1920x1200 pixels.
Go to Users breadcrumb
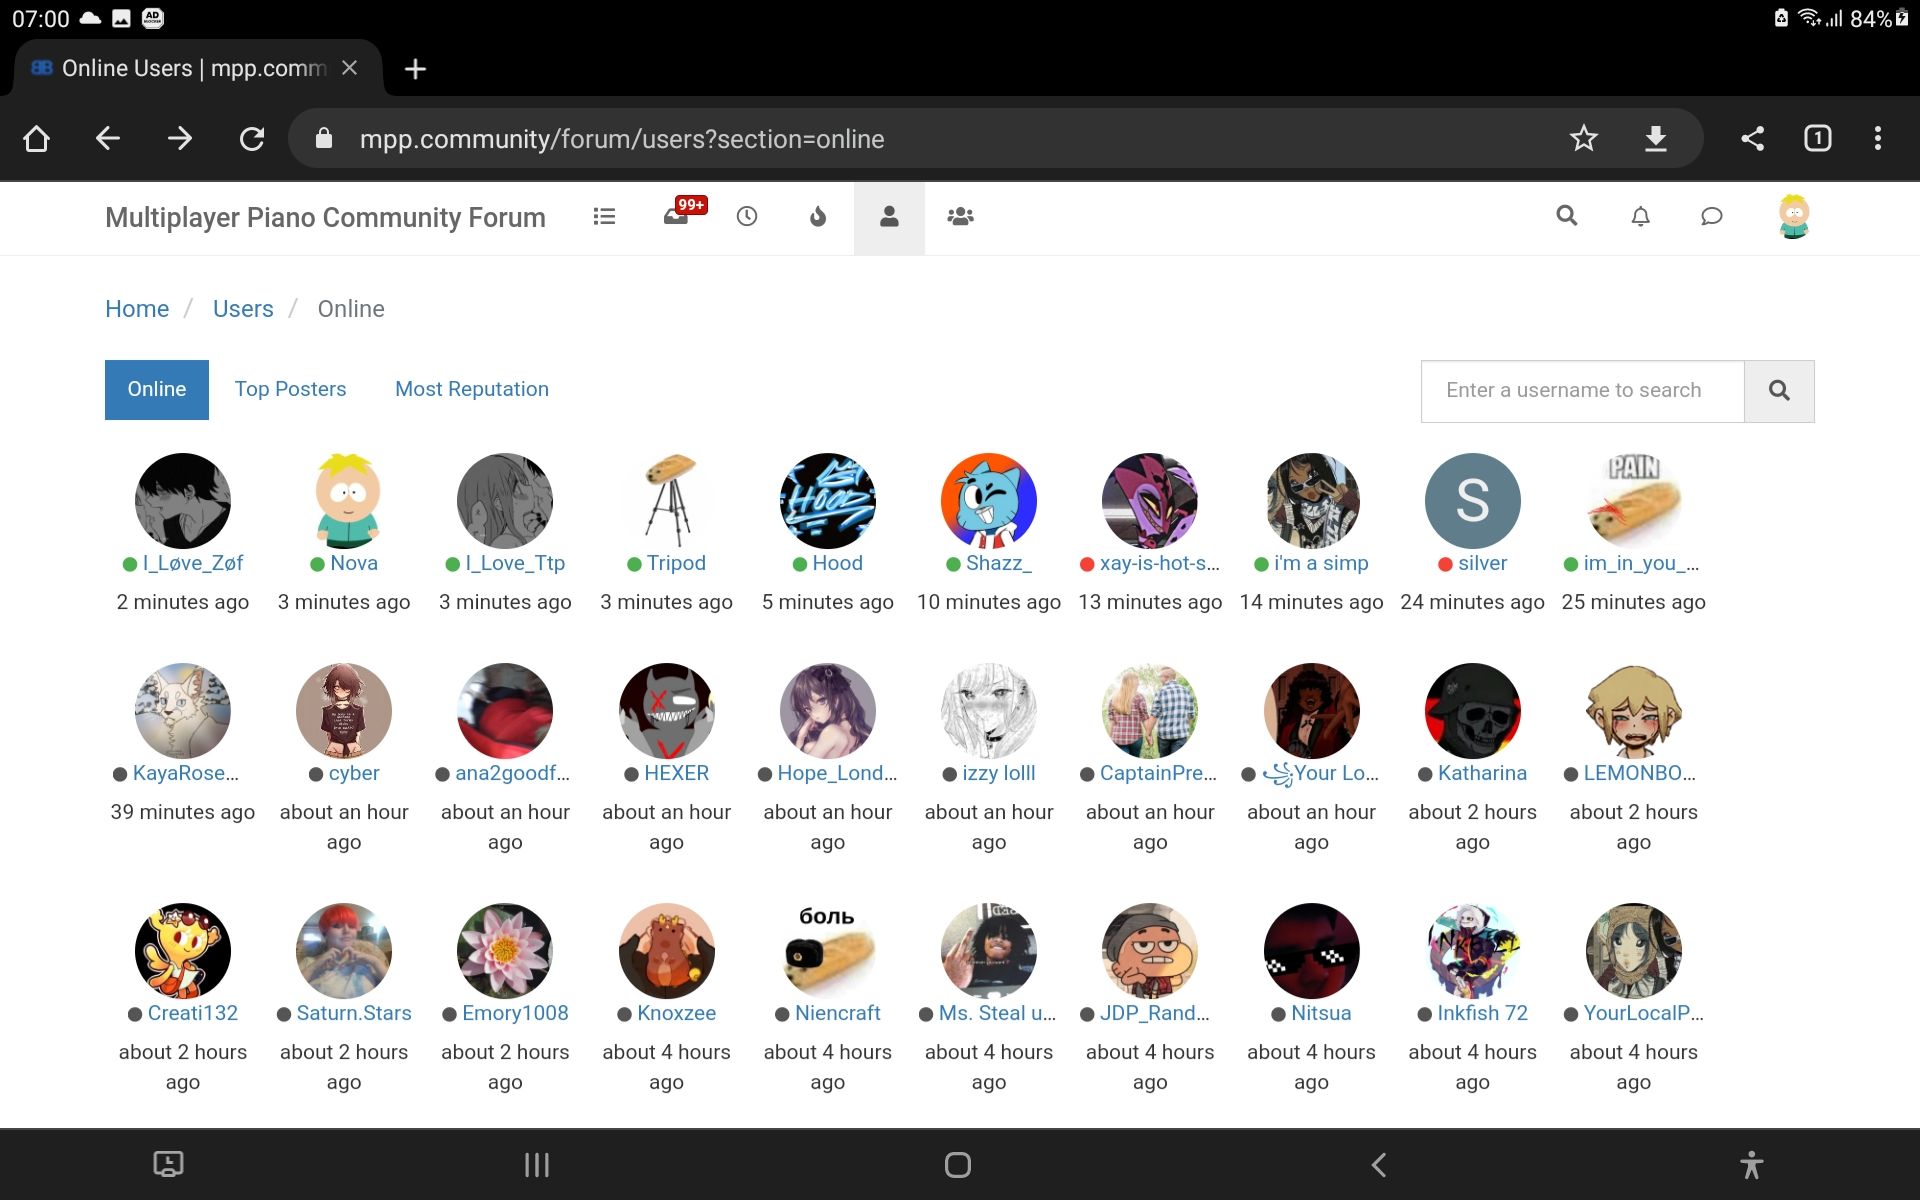pos(243,309)
